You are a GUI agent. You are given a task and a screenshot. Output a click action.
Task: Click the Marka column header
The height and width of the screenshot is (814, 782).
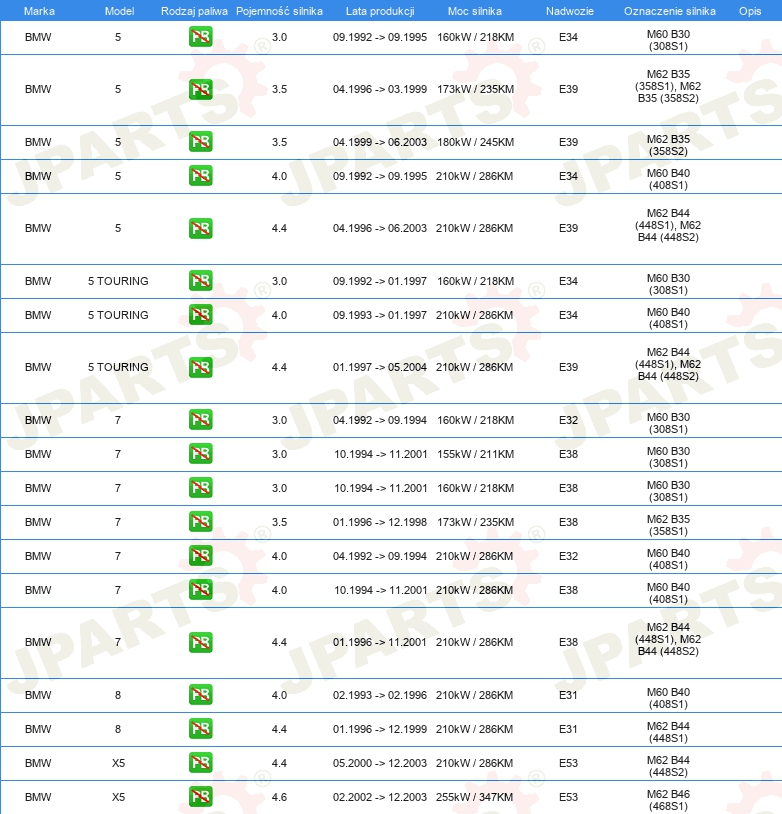point(39,11)
